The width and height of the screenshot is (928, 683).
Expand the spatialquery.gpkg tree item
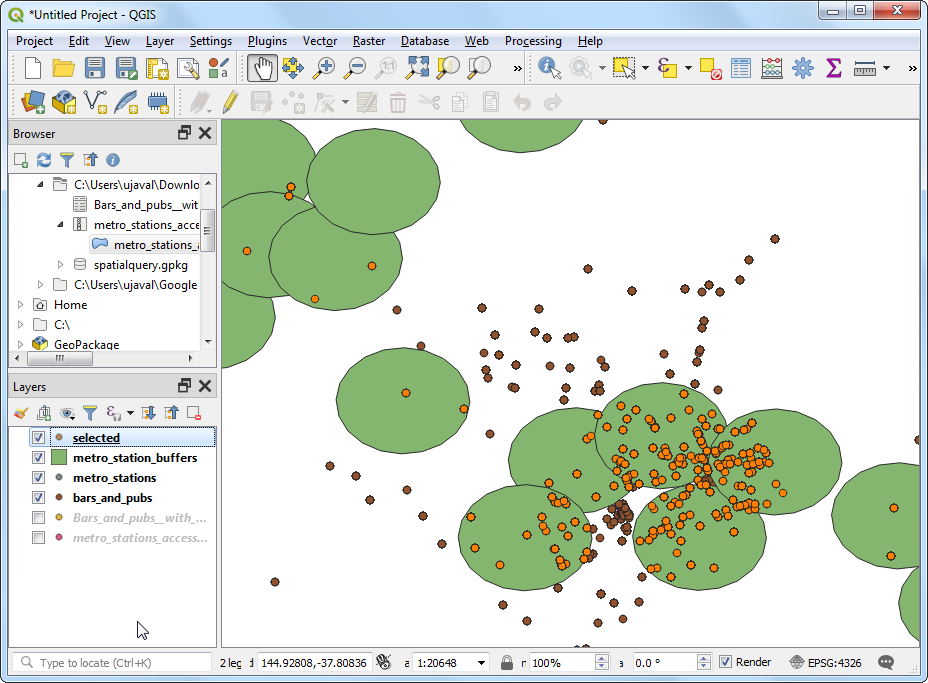pos(61,265)
